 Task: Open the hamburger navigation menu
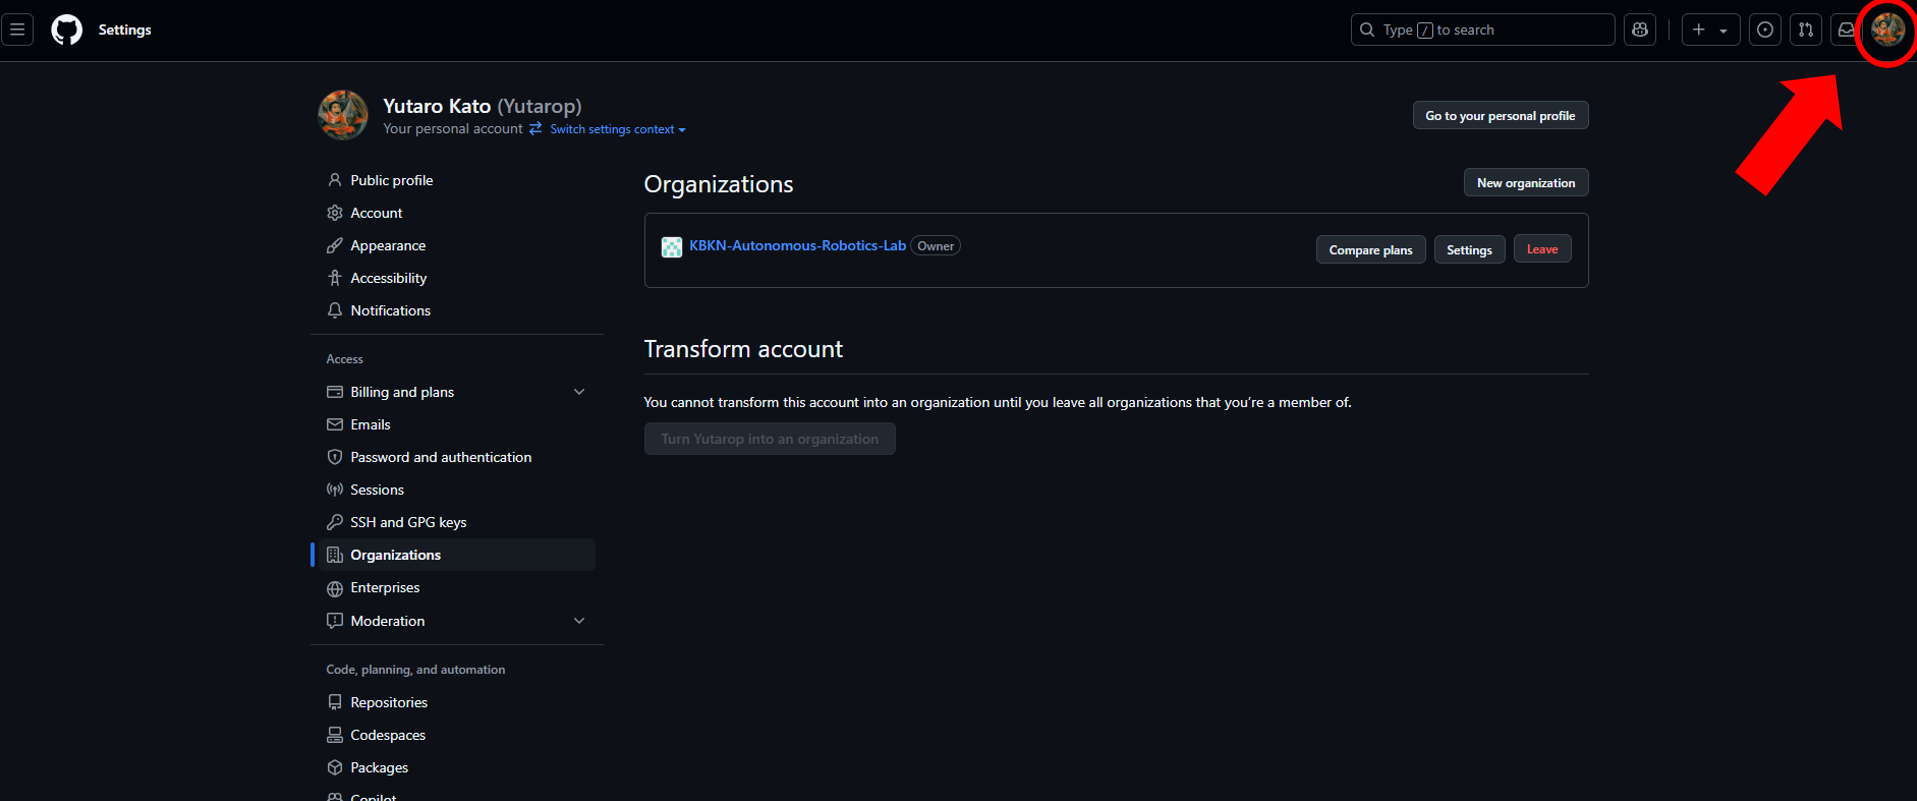pyautogui.click(x=18, y=30)
